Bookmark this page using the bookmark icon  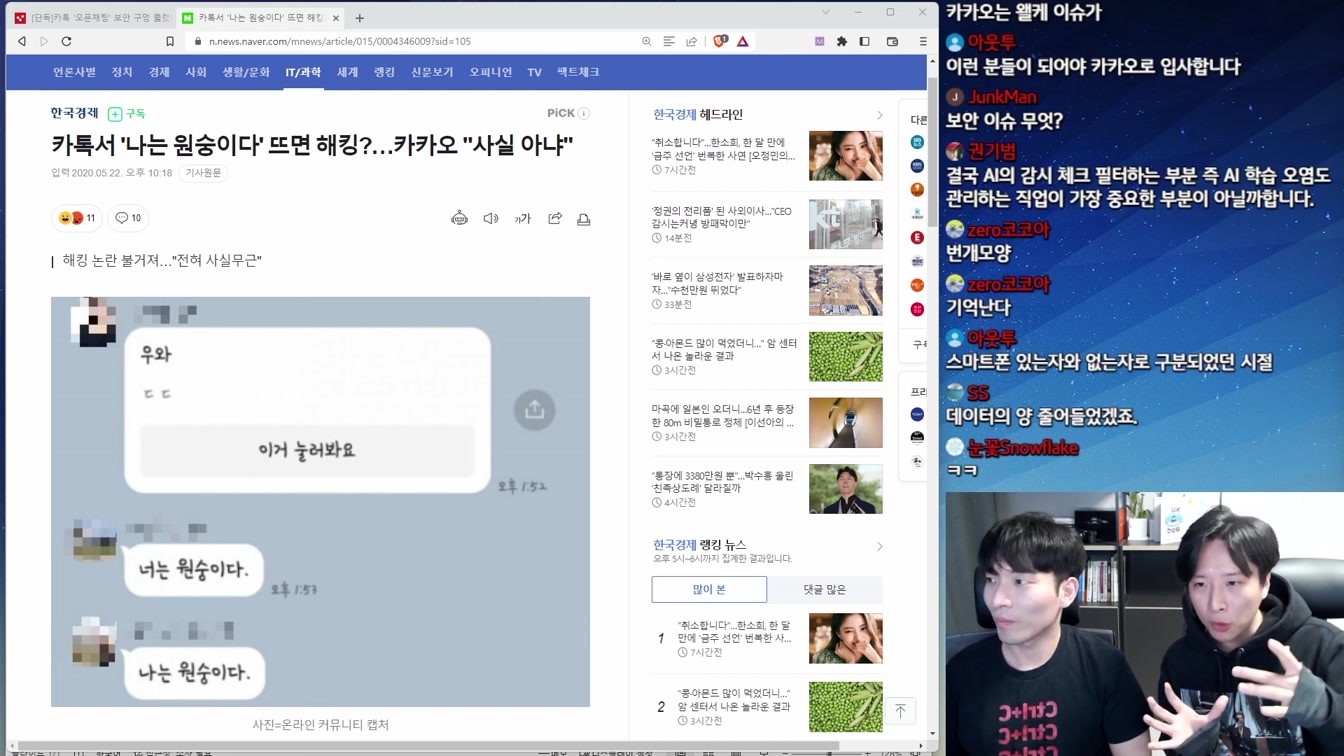(170, 42)
